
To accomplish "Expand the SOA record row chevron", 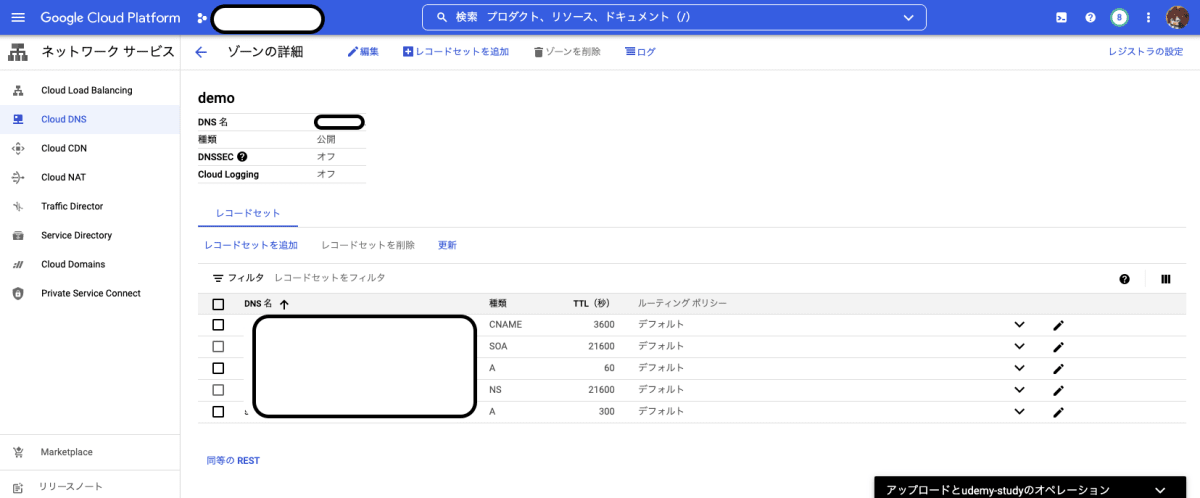I will tap(1019, 347).
